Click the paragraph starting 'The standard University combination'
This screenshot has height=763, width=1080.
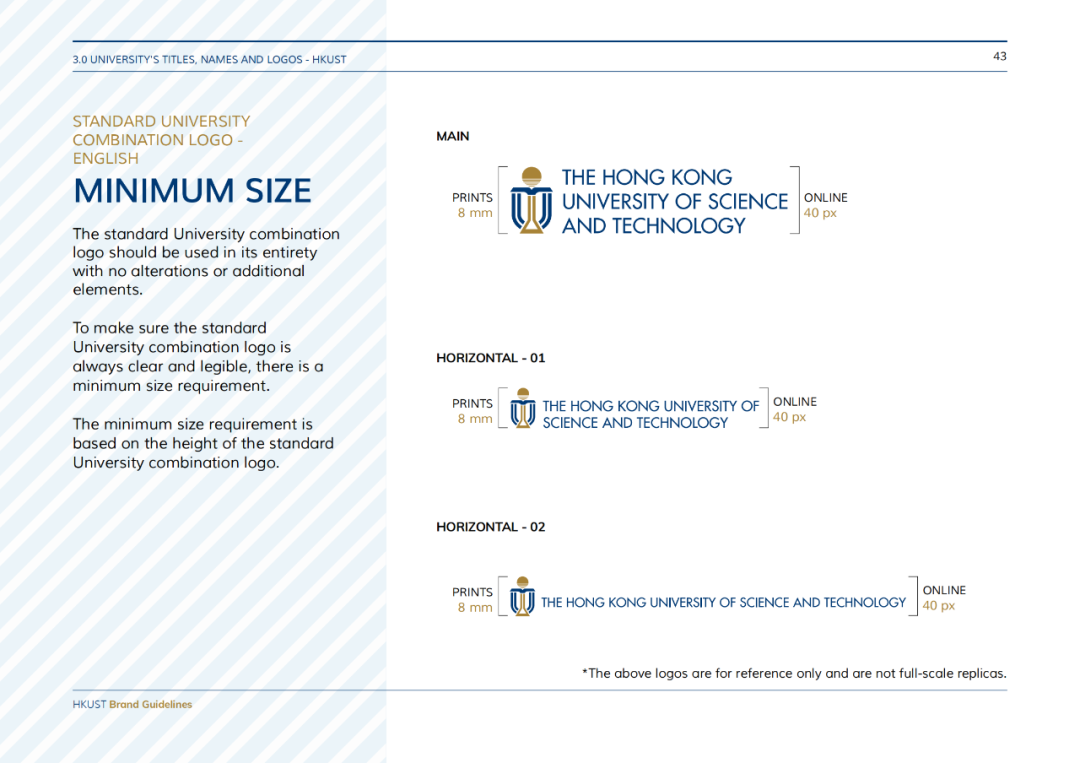(x=206, y=262)
